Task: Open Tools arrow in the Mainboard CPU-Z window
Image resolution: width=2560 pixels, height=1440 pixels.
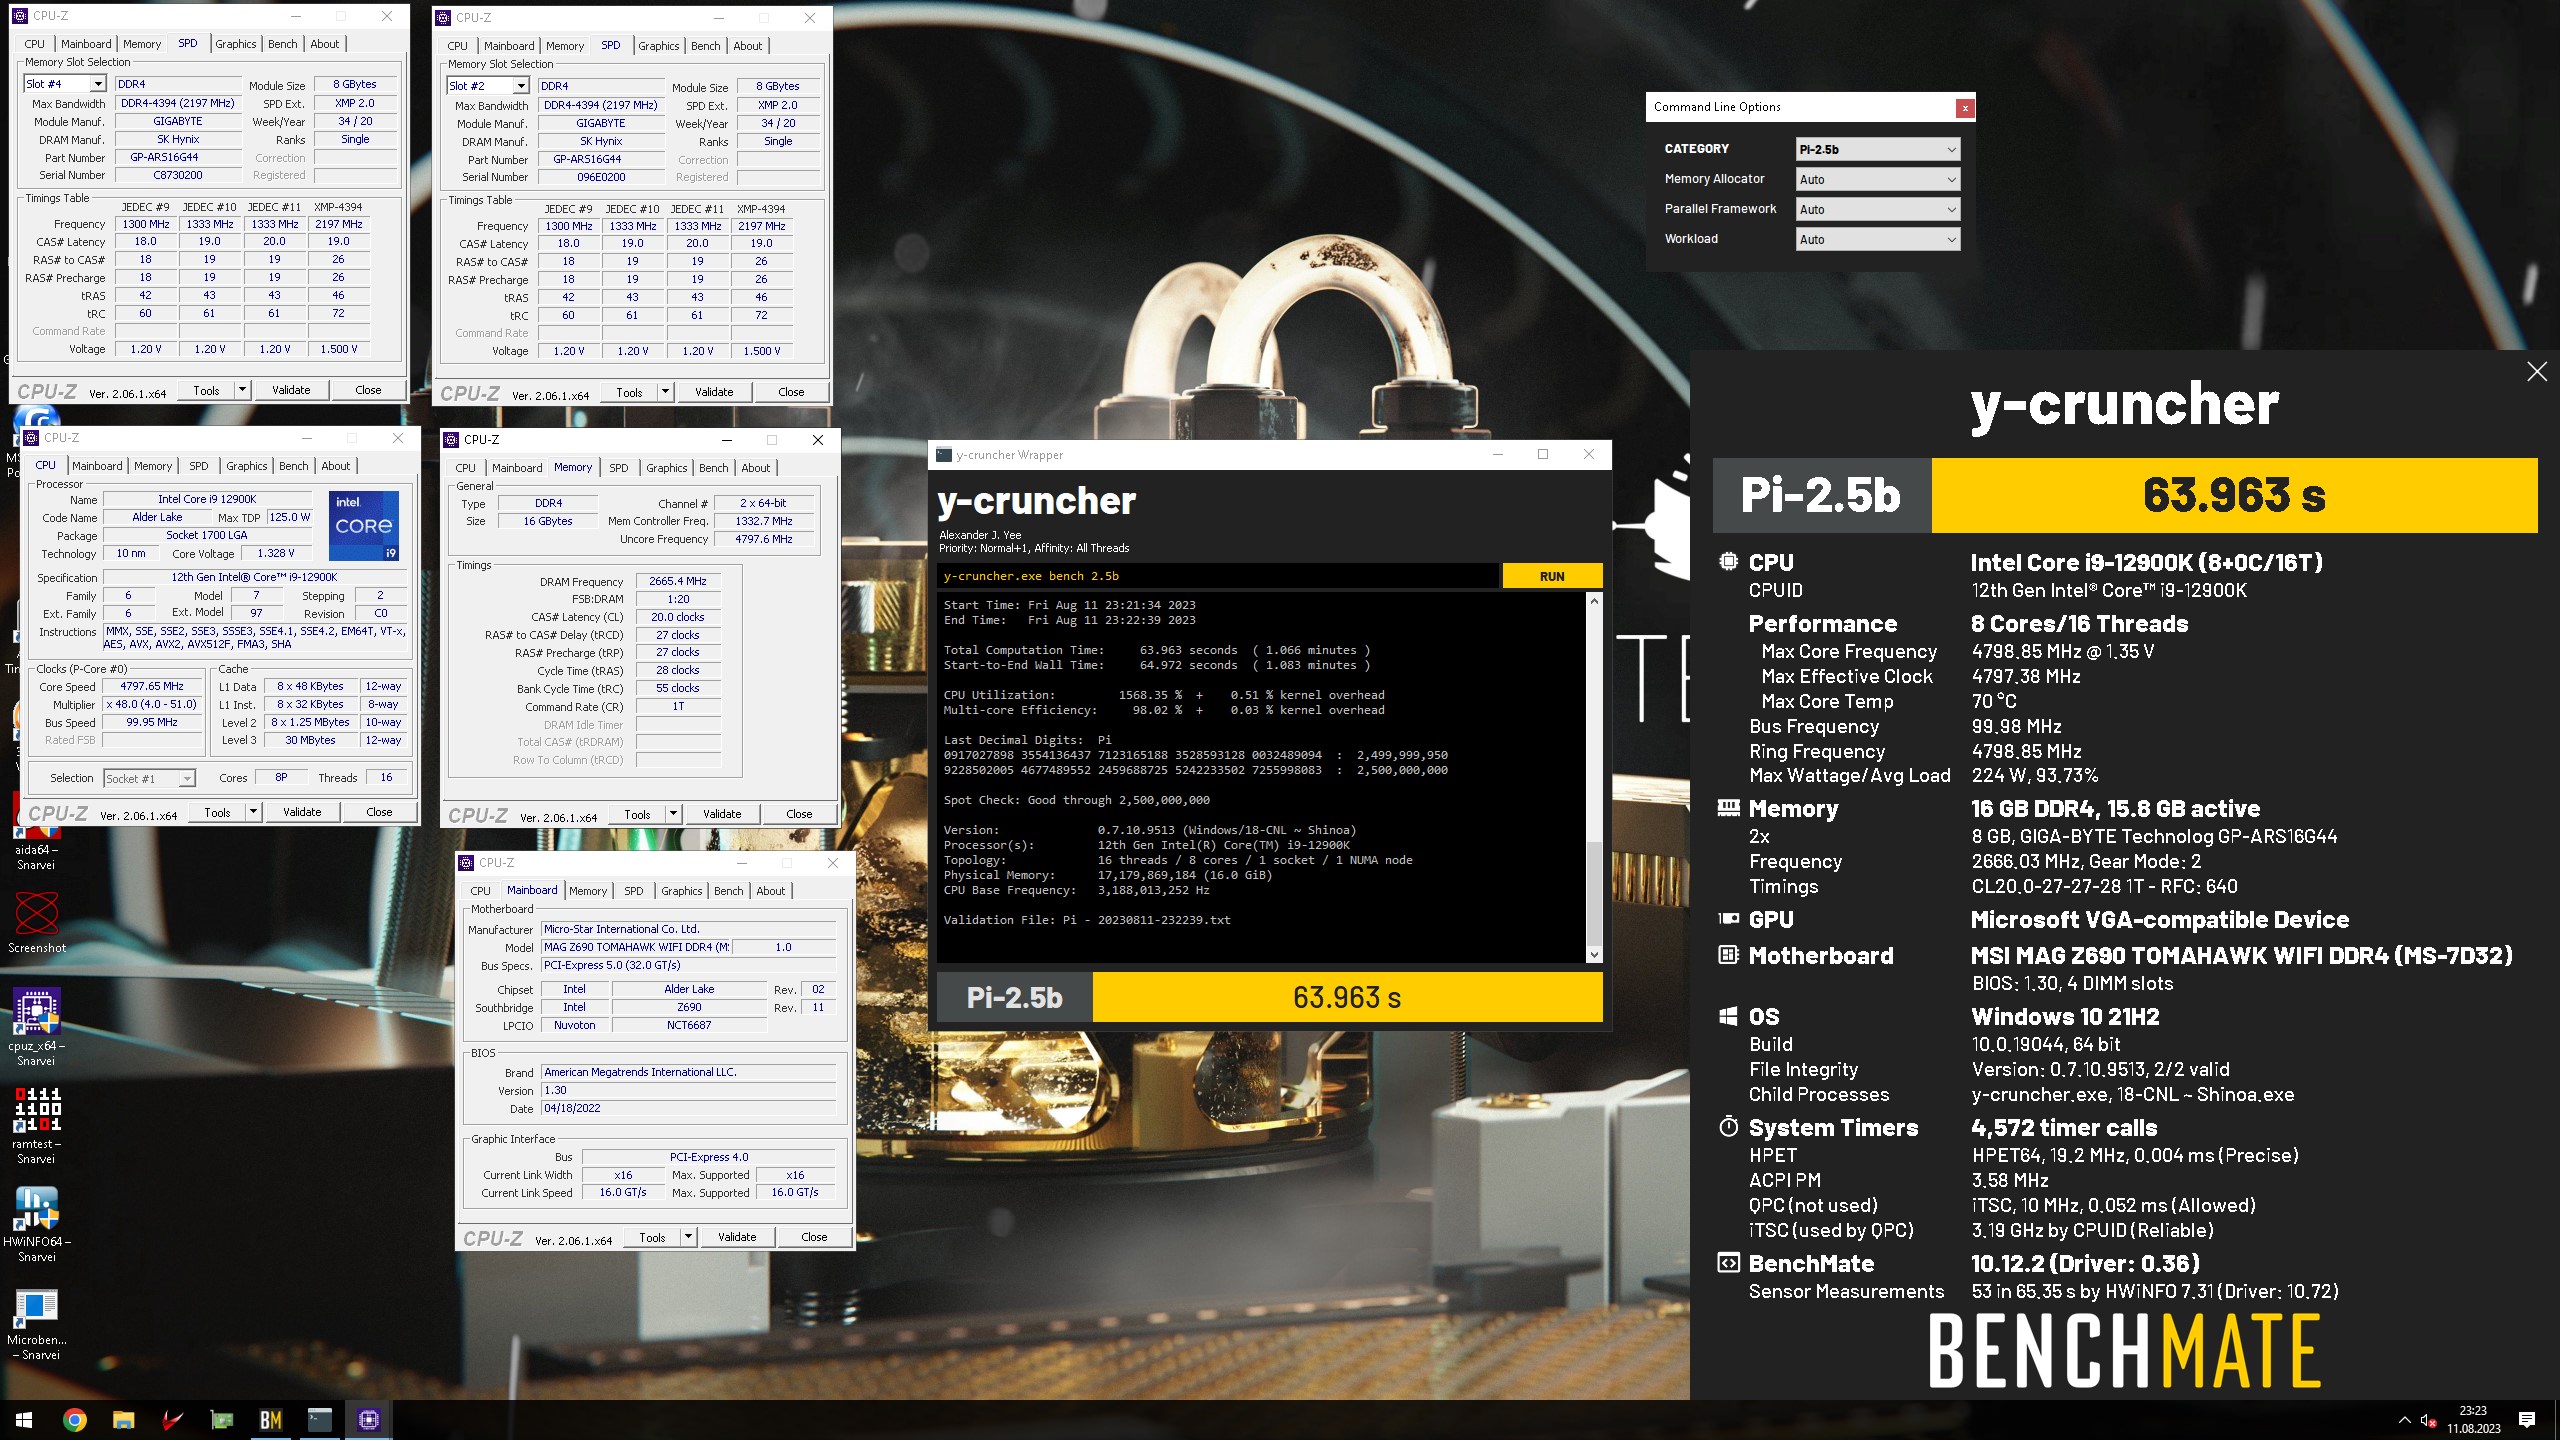Action: coord(688,1237)
